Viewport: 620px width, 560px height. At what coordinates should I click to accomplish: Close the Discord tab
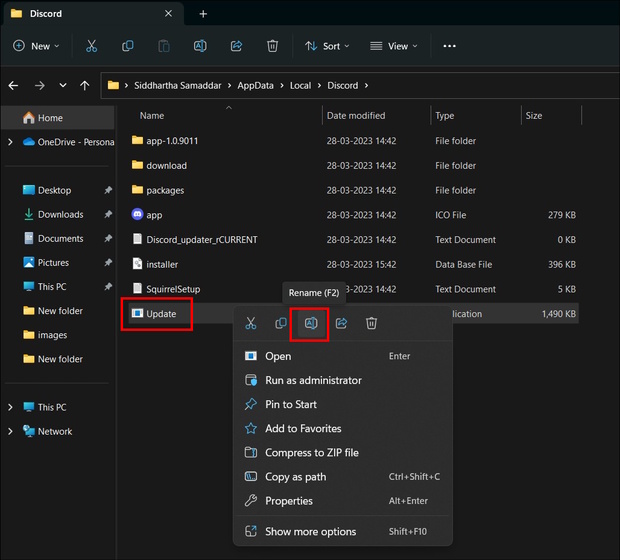pos(168,14)
